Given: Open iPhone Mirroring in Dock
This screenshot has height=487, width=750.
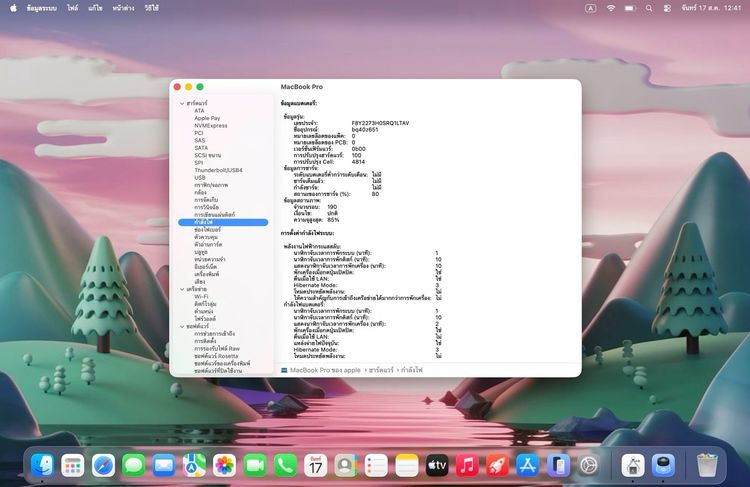Looking at the screenshot, I should pos(558,465).
